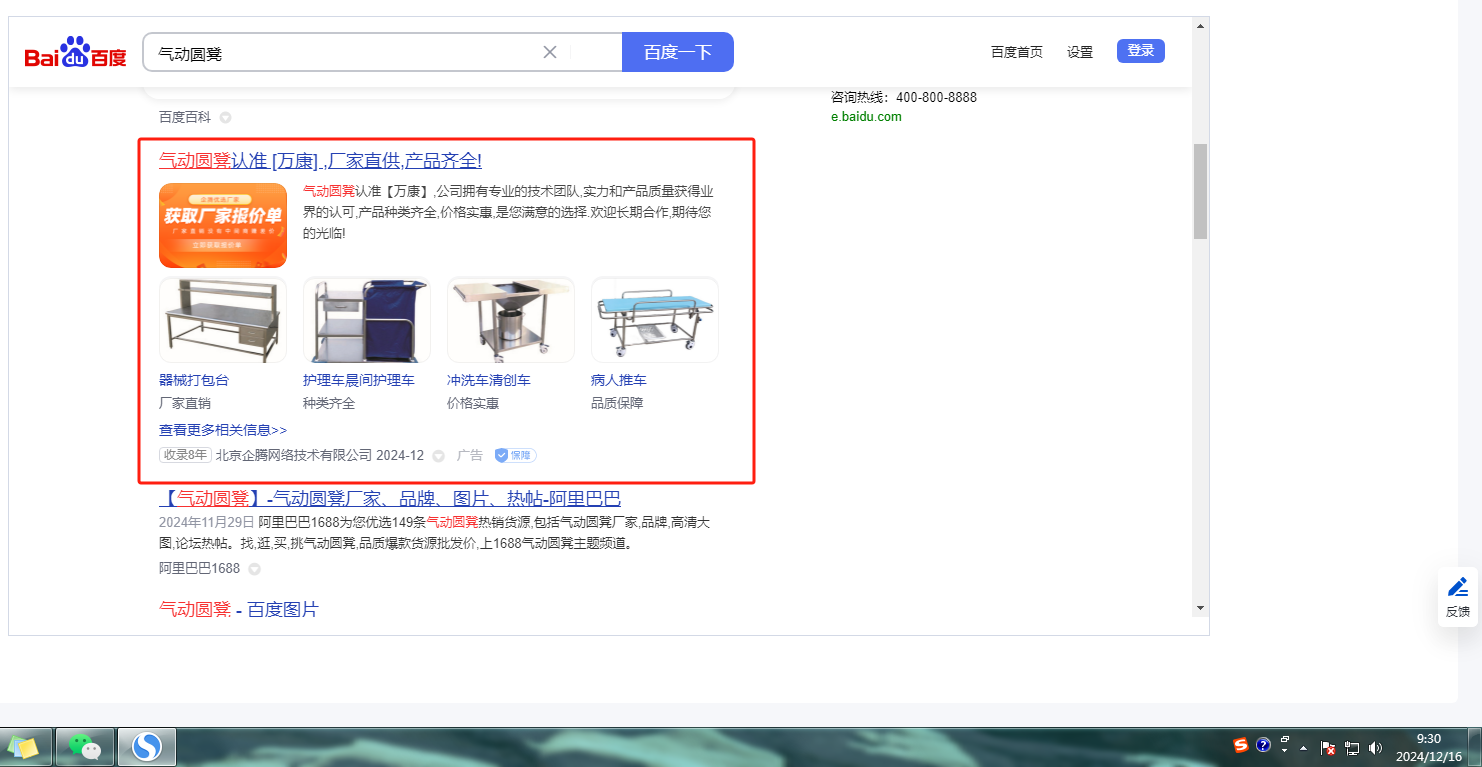Click the 价格实惠 caption text
The image size is (1482, 767).
coord(473,403)
